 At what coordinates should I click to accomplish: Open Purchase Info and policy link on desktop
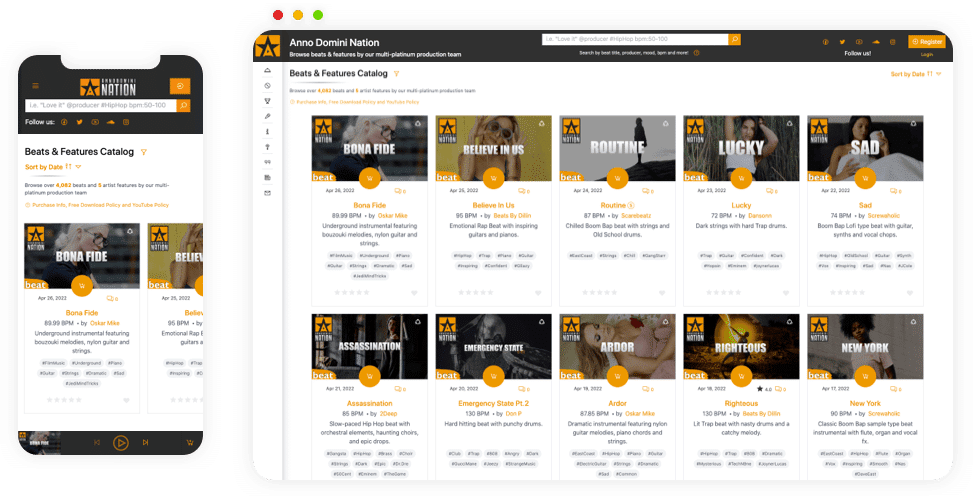[354, 102]
